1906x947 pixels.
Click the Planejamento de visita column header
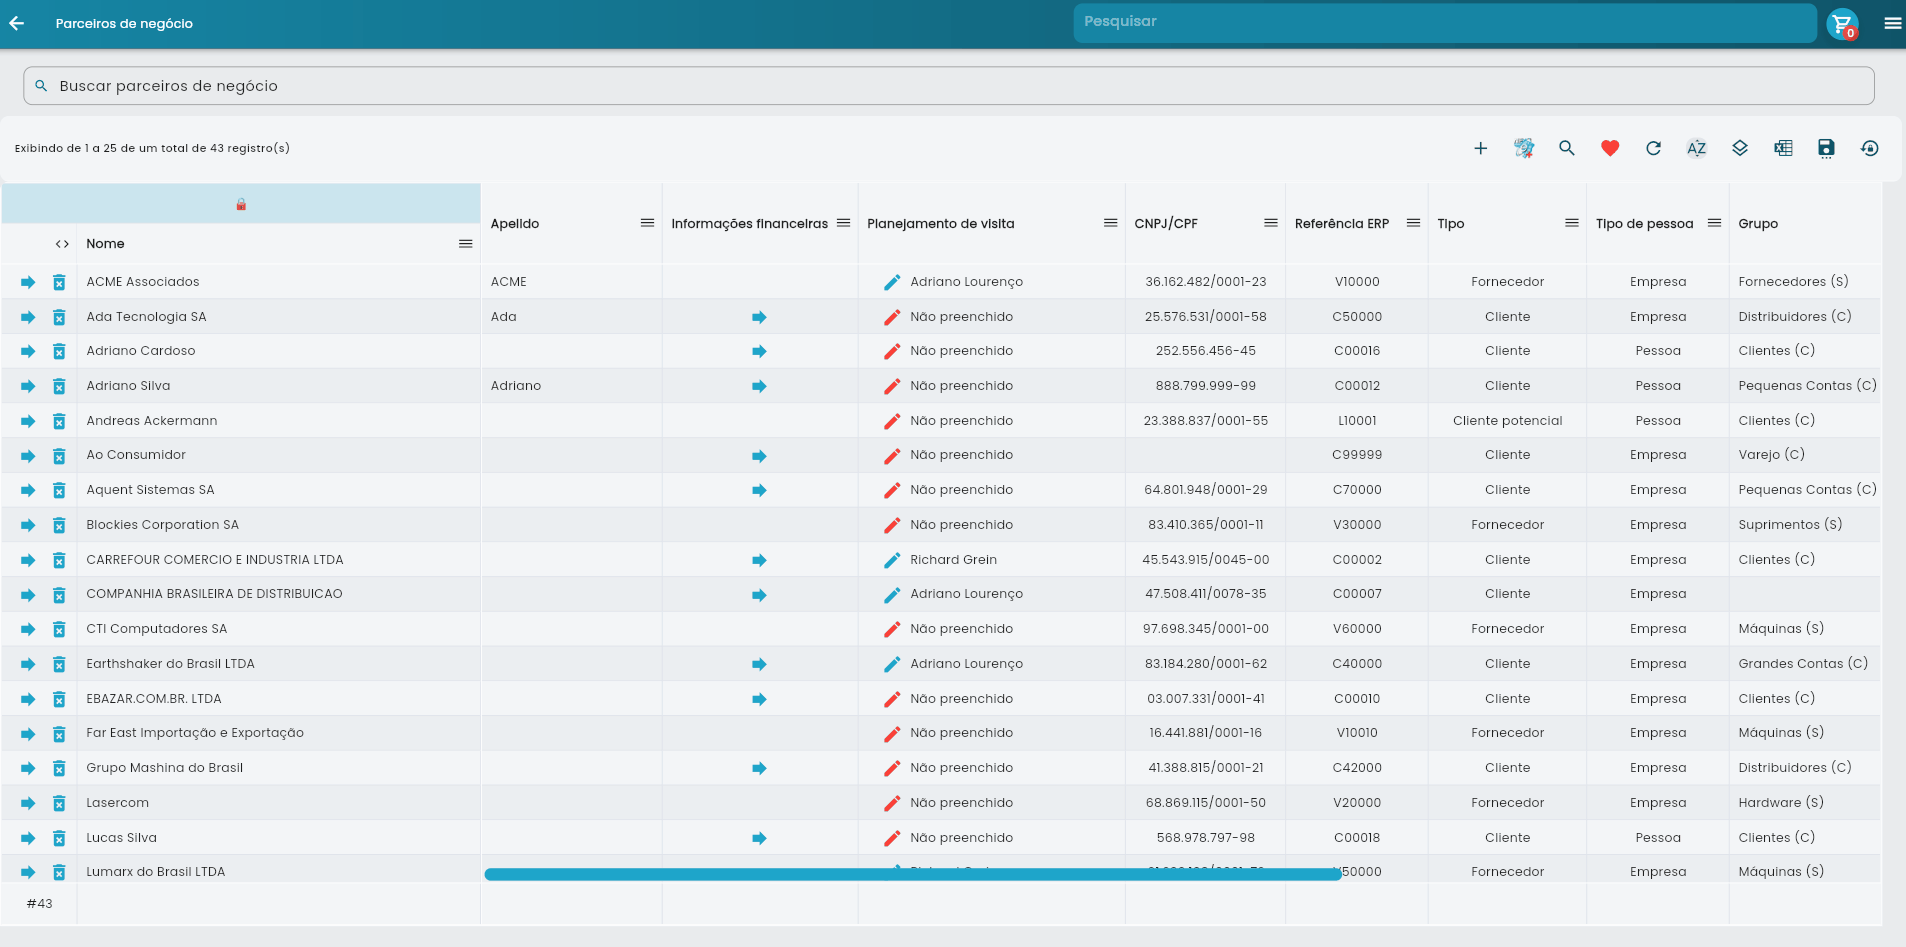click(x=940, y=223)
